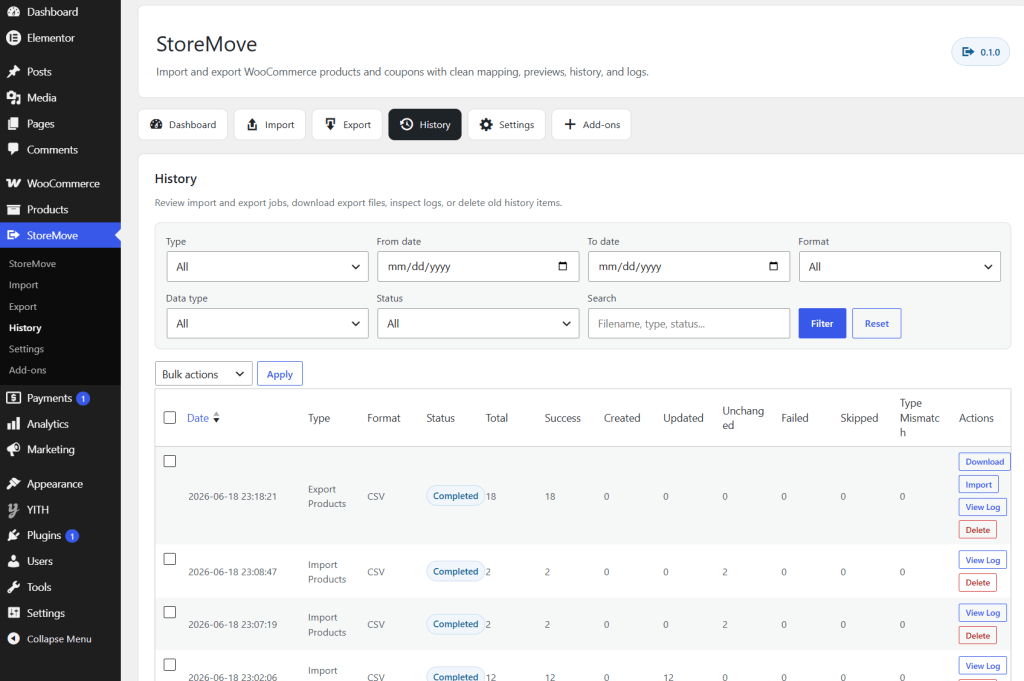
Task: Click the StoreMove export-arrow icon in sidebar
Action: pyautogui.click(x=13, y=235)
